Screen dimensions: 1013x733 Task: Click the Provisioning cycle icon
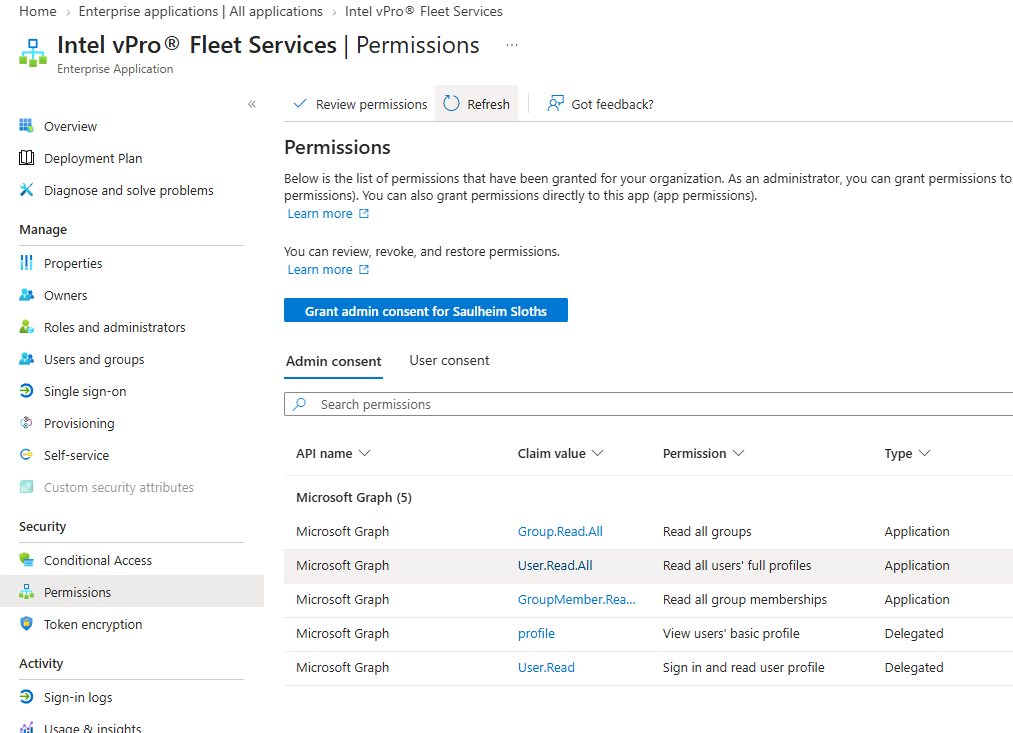coord(26,423)
